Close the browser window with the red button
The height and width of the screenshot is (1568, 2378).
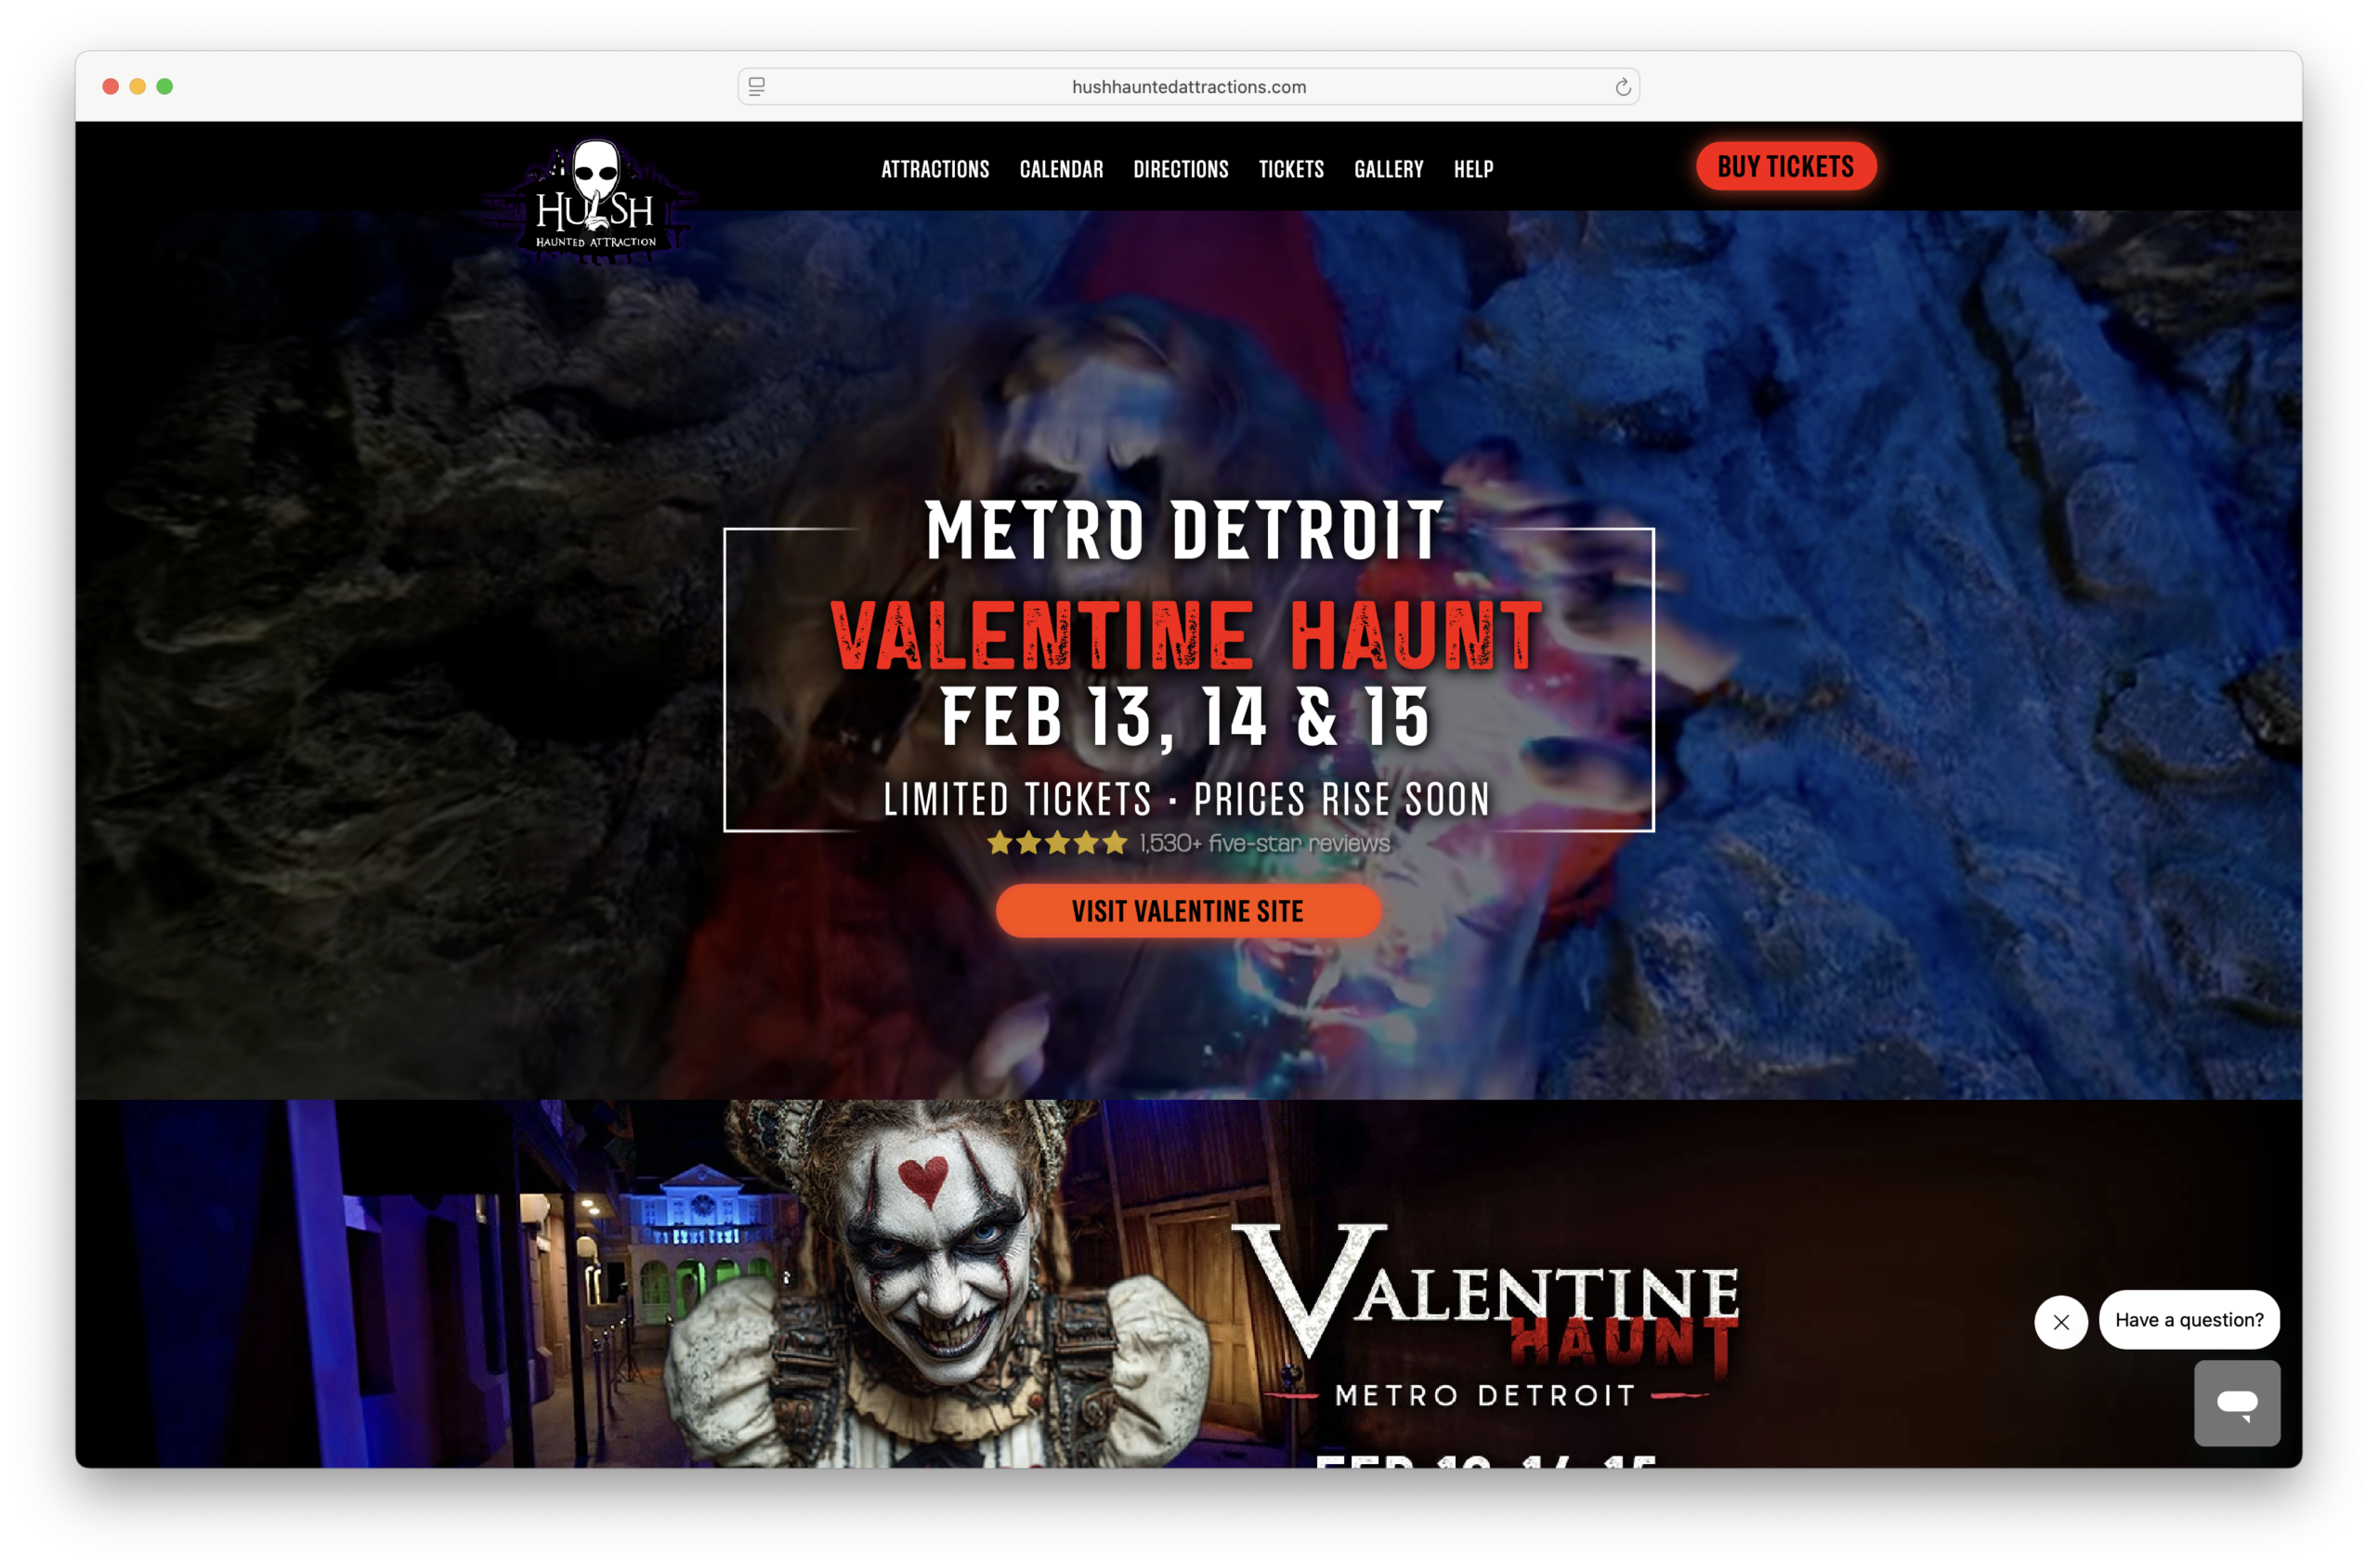(x=111, y=87)
